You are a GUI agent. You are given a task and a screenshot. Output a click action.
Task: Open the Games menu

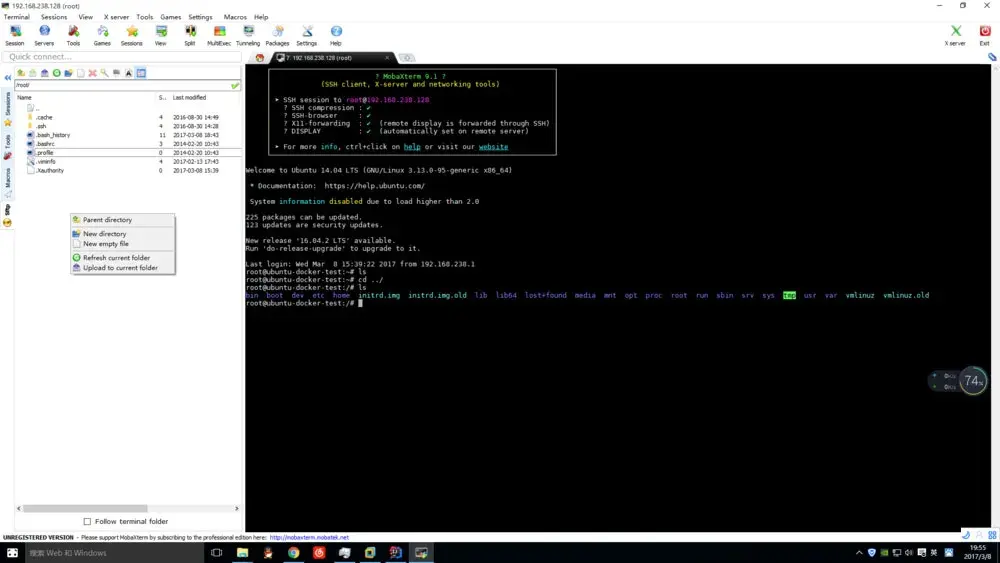[x=170, y=17]
